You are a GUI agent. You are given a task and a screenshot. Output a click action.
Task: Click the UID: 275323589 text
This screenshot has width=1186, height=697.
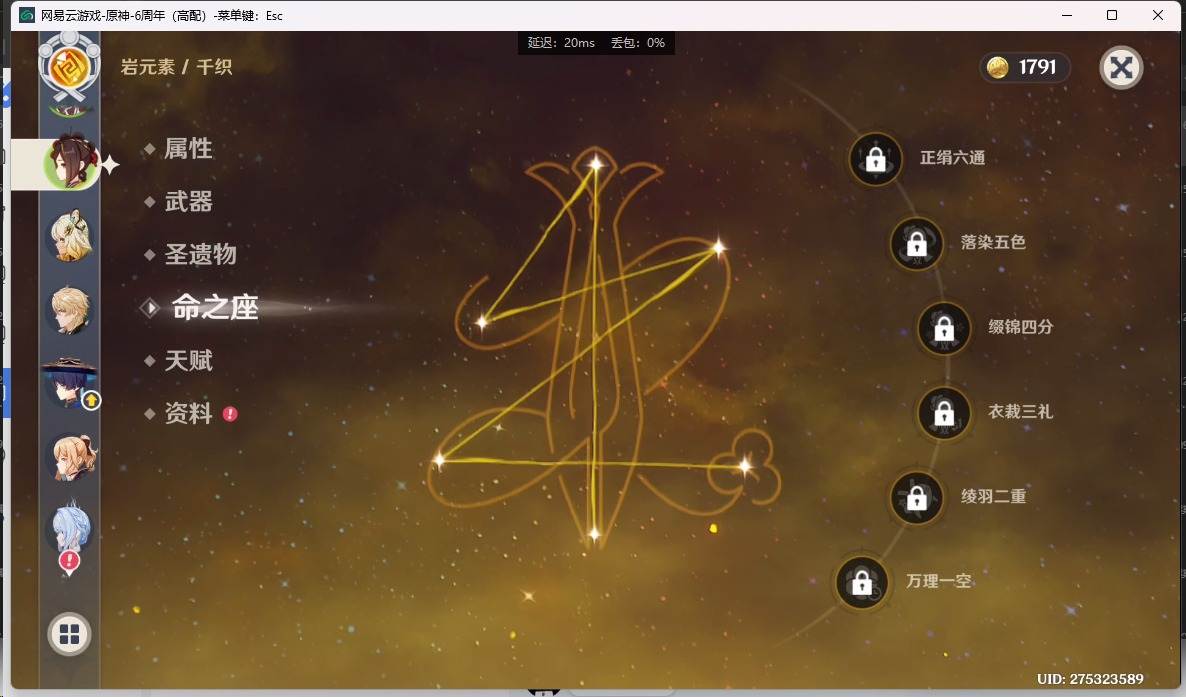pos(1090,679)
